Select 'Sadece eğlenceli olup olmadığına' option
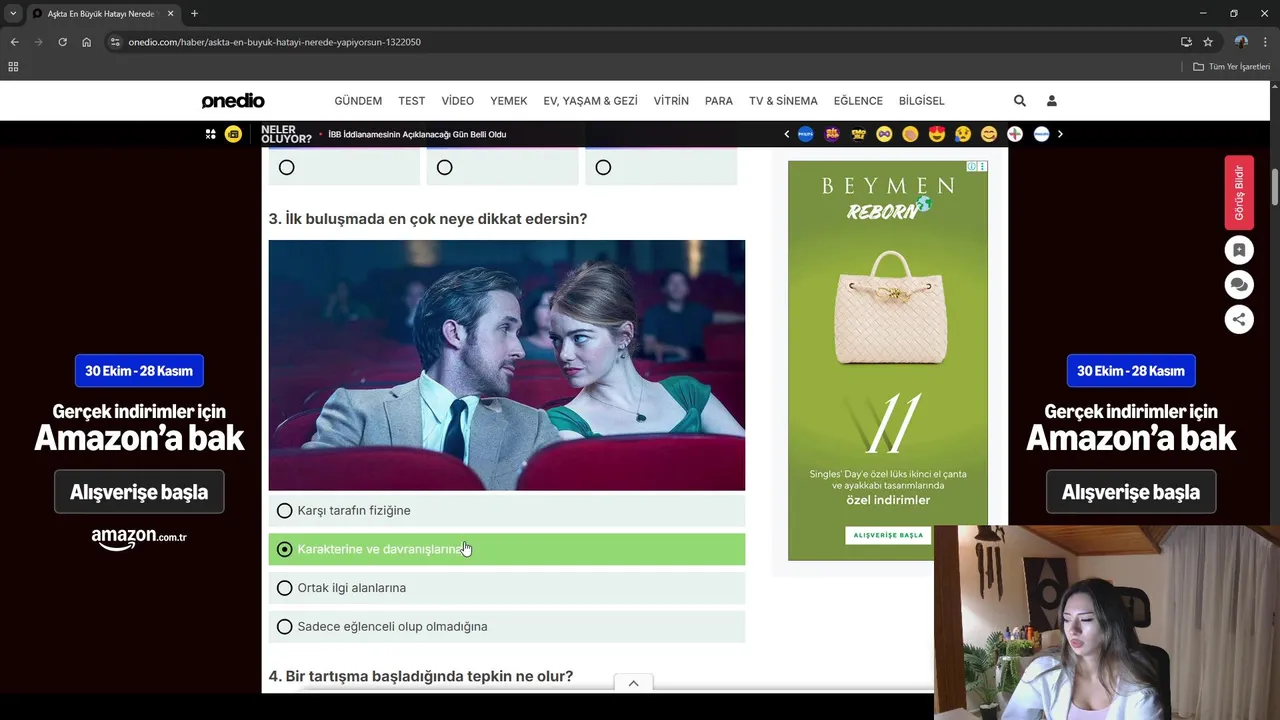This screenshot has width=1280, height=720. coord(507,627)
